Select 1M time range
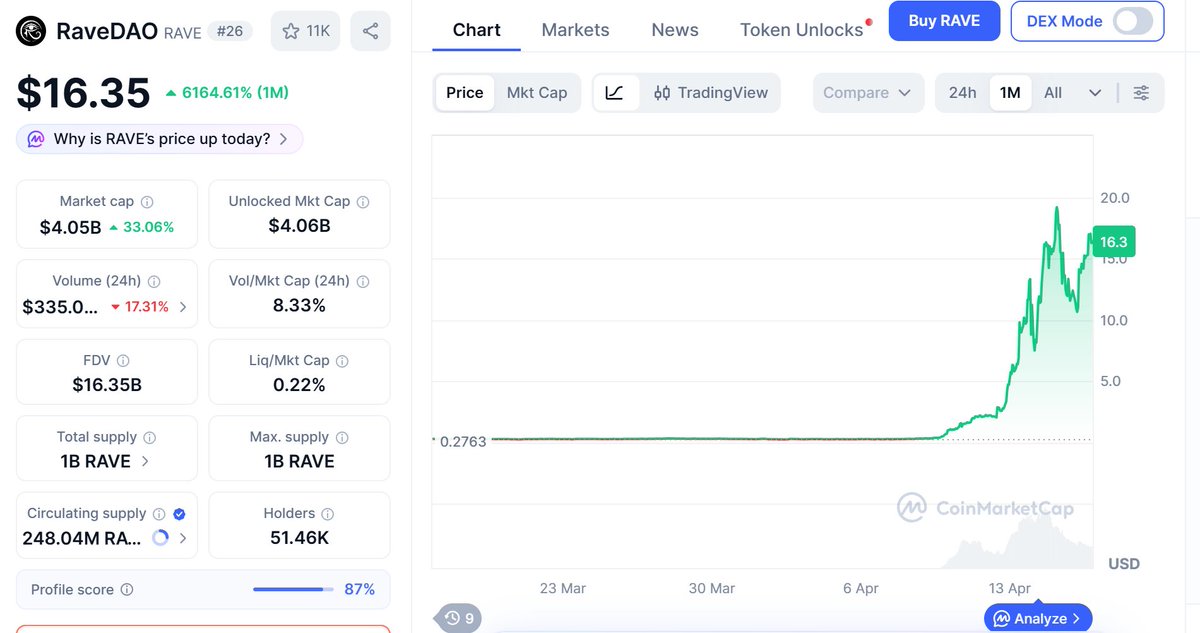Image resolution: width=1200 pixels, height=633 pixels. coord(1010,93)
